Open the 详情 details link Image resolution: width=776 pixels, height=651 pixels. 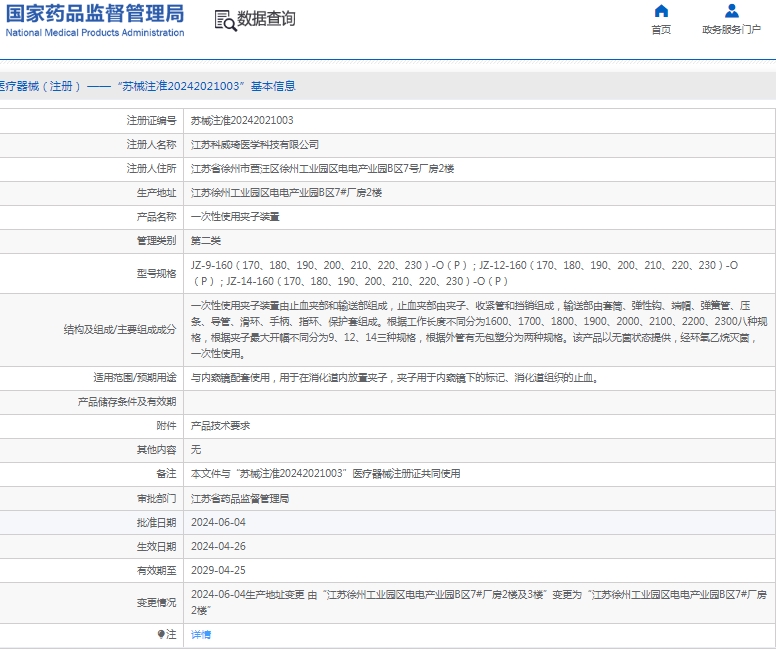(201, 634)
